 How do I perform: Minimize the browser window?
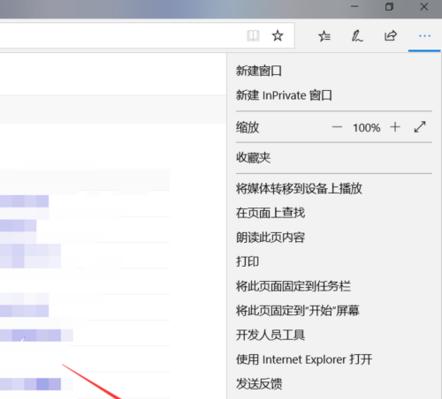pos(355,6)
